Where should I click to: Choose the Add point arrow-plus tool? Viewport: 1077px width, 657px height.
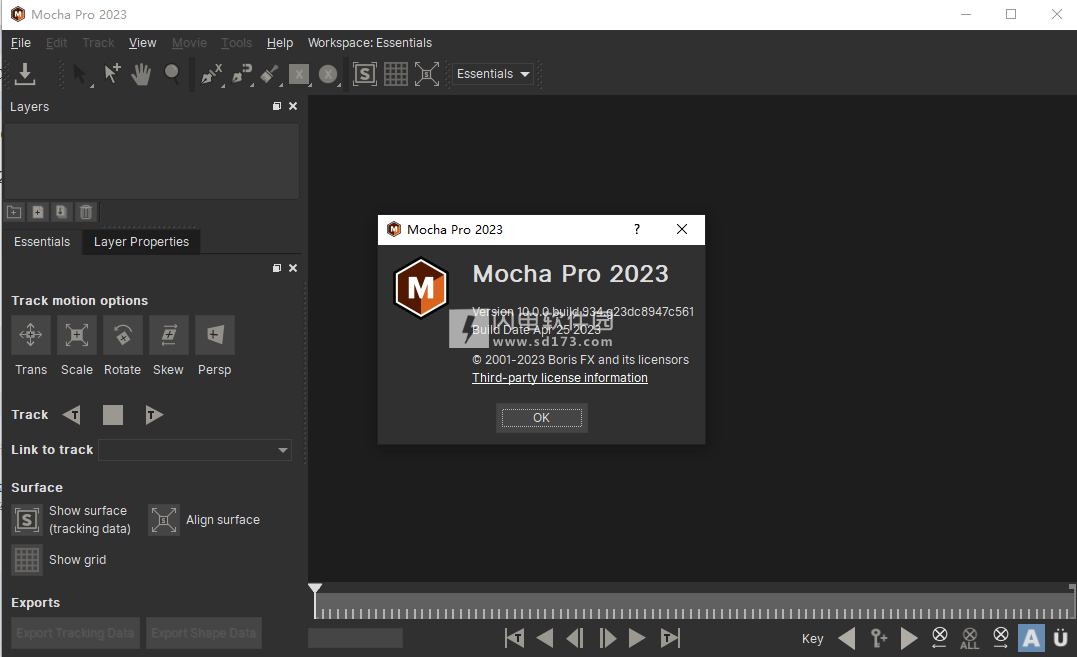(x=111, y=73)
